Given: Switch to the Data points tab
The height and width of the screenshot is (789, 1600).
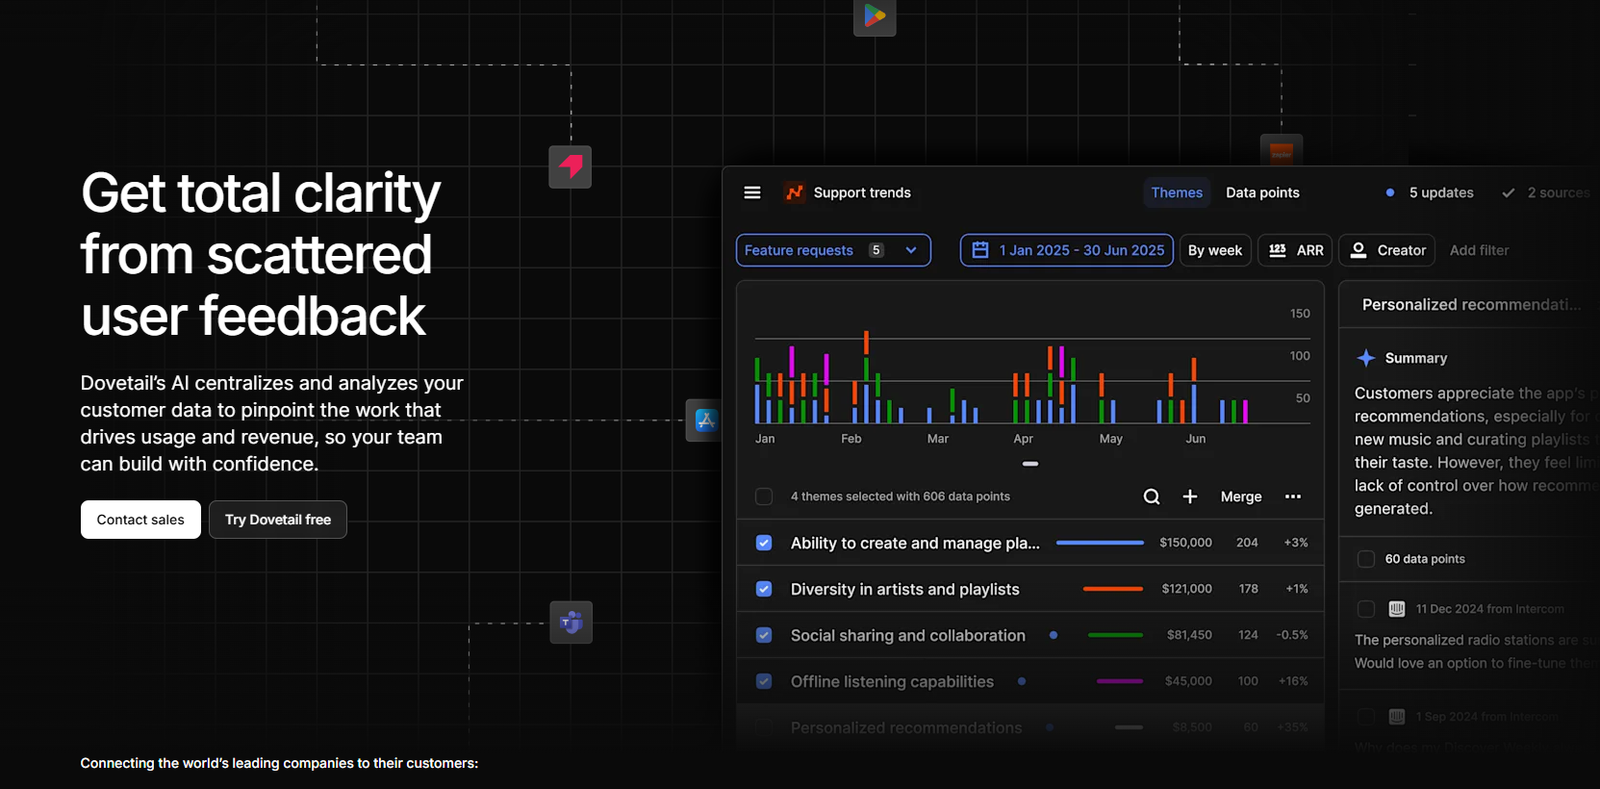Looking at the screenshot, I should [x=1262, y=193].
